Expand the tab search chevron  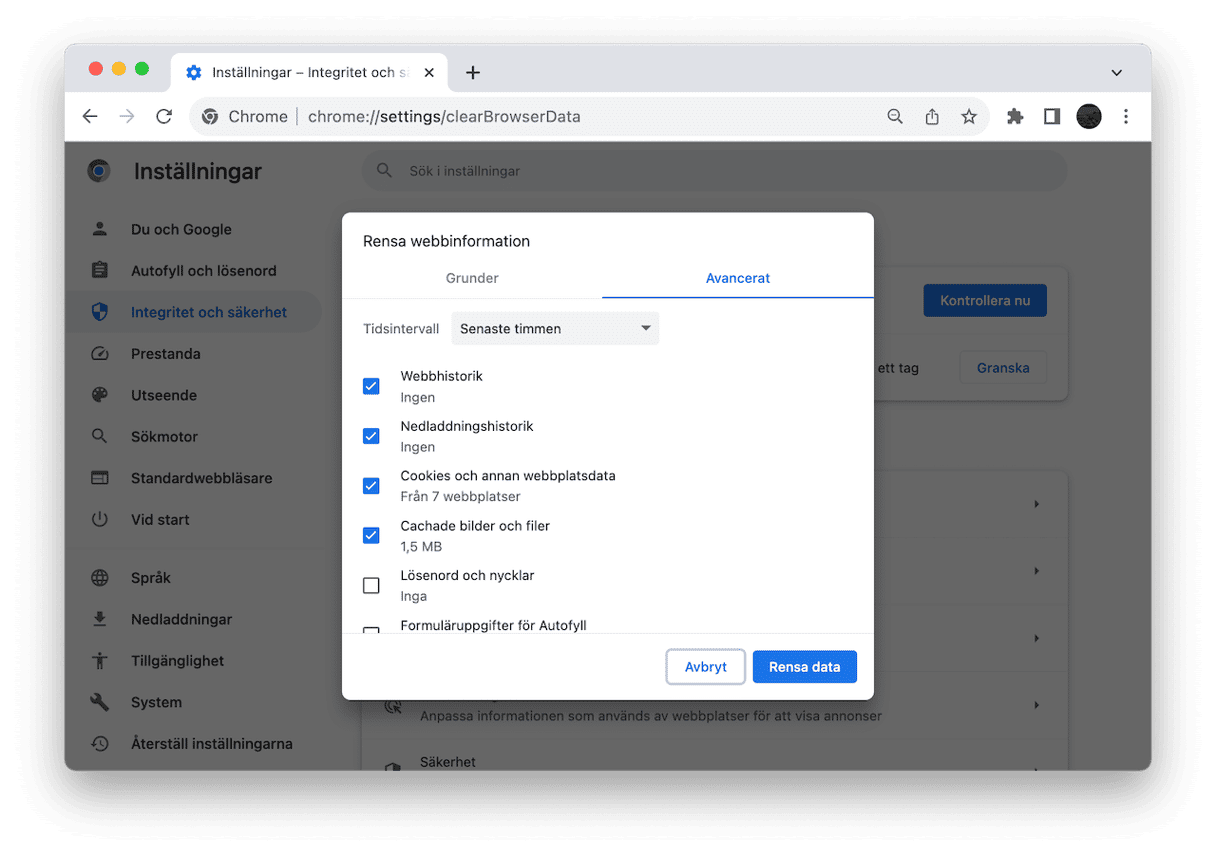click(1117, 72)
